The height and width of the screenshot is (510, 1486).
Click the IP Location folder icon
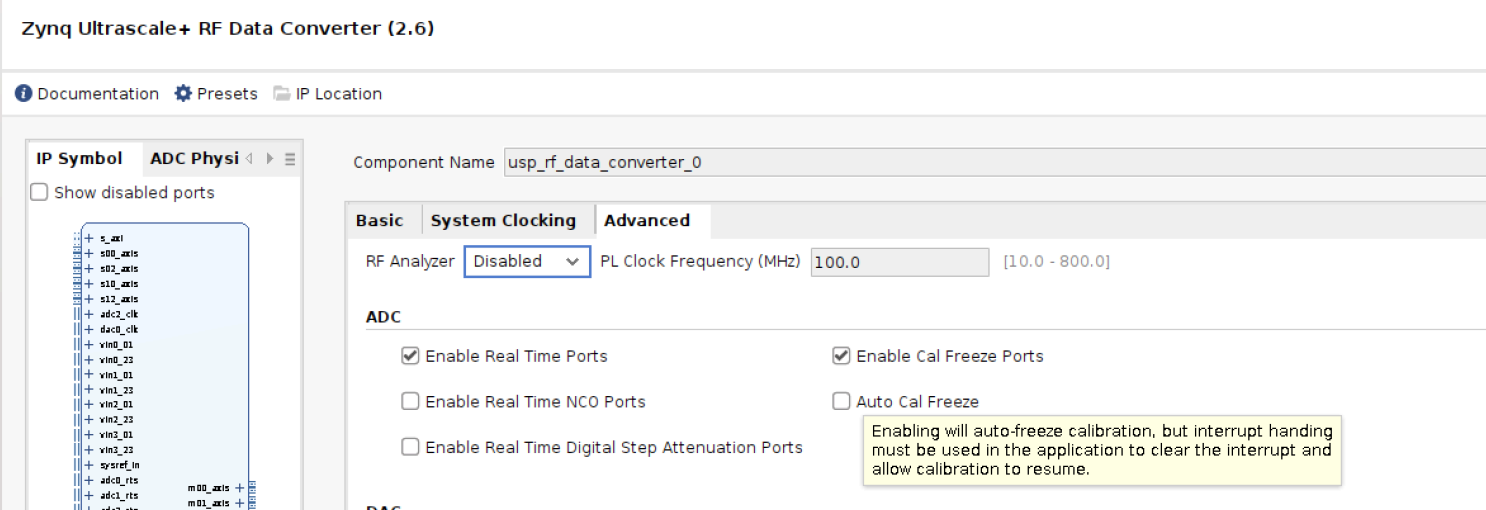click(282, 93)
